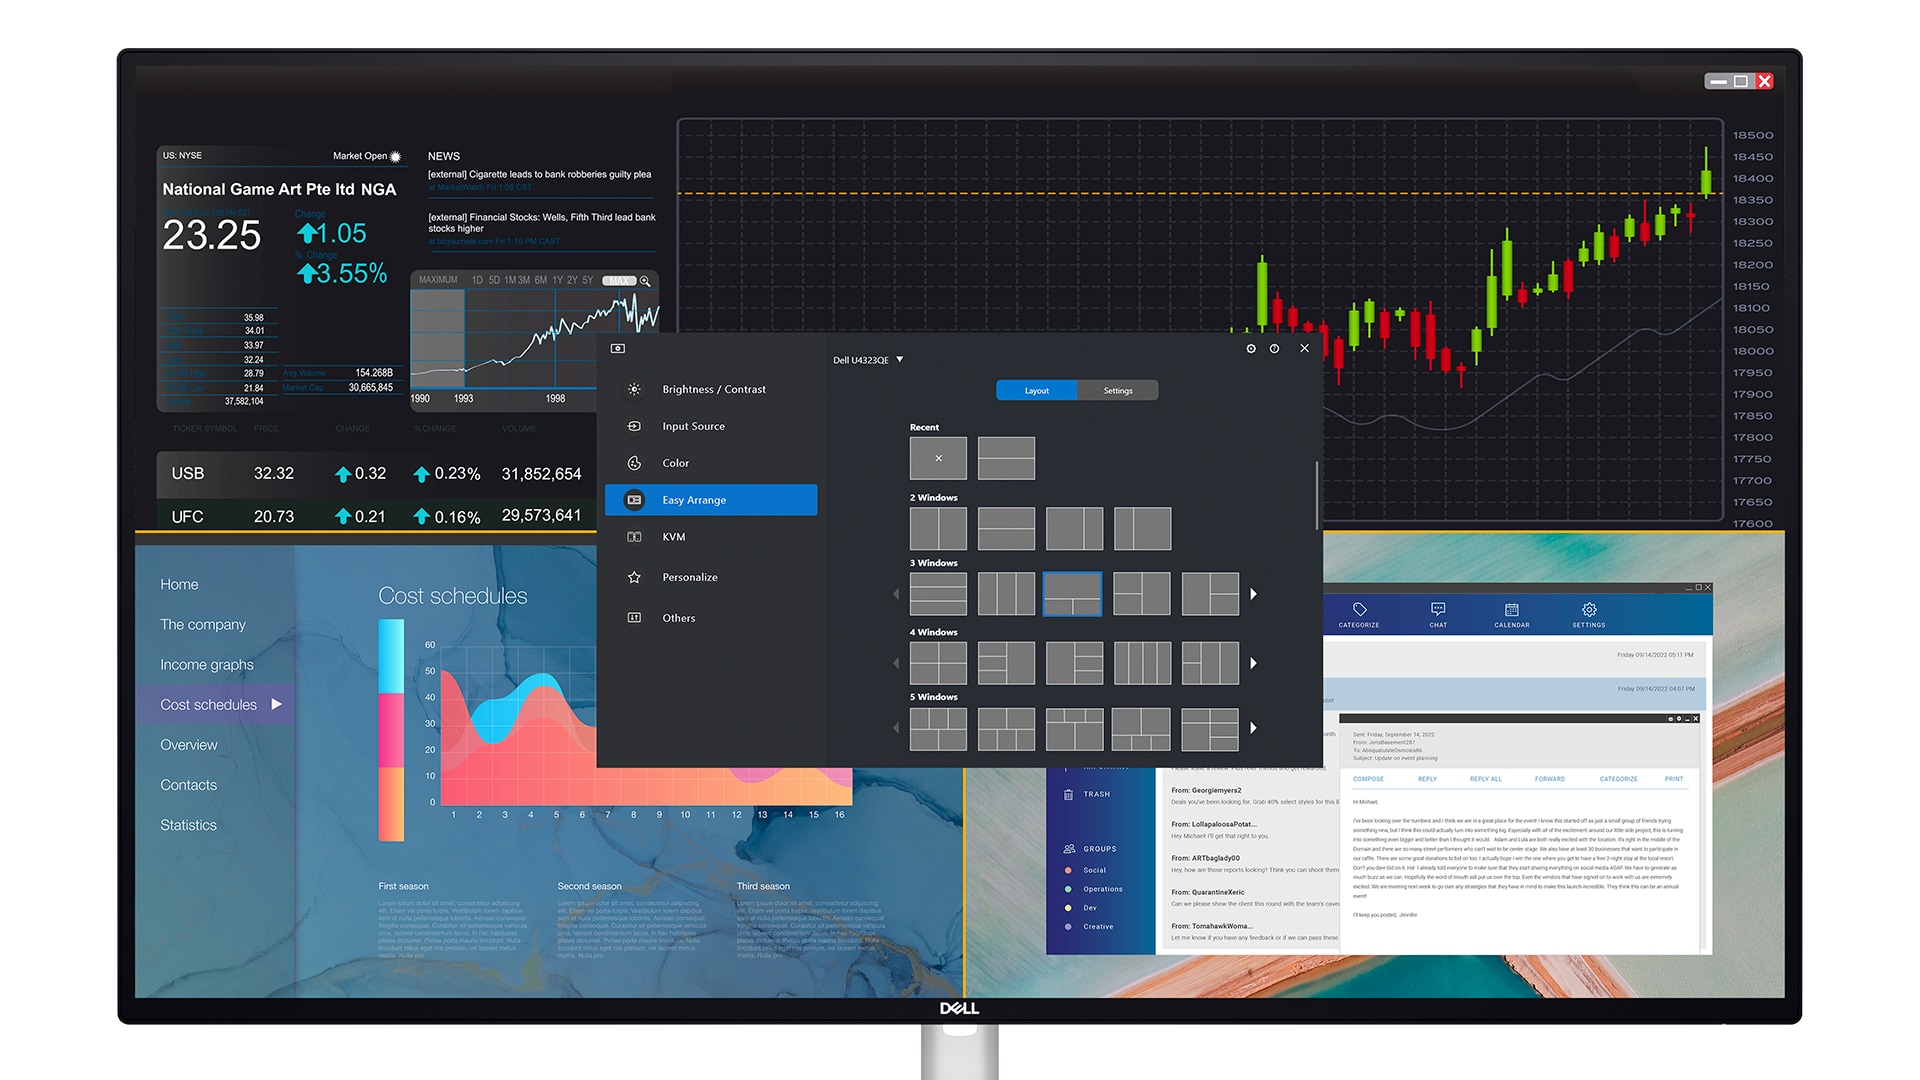The image size is (1920, 1080).
Task: Click the Dell U4323QE monitor dropdown
Action: [868, 359]
